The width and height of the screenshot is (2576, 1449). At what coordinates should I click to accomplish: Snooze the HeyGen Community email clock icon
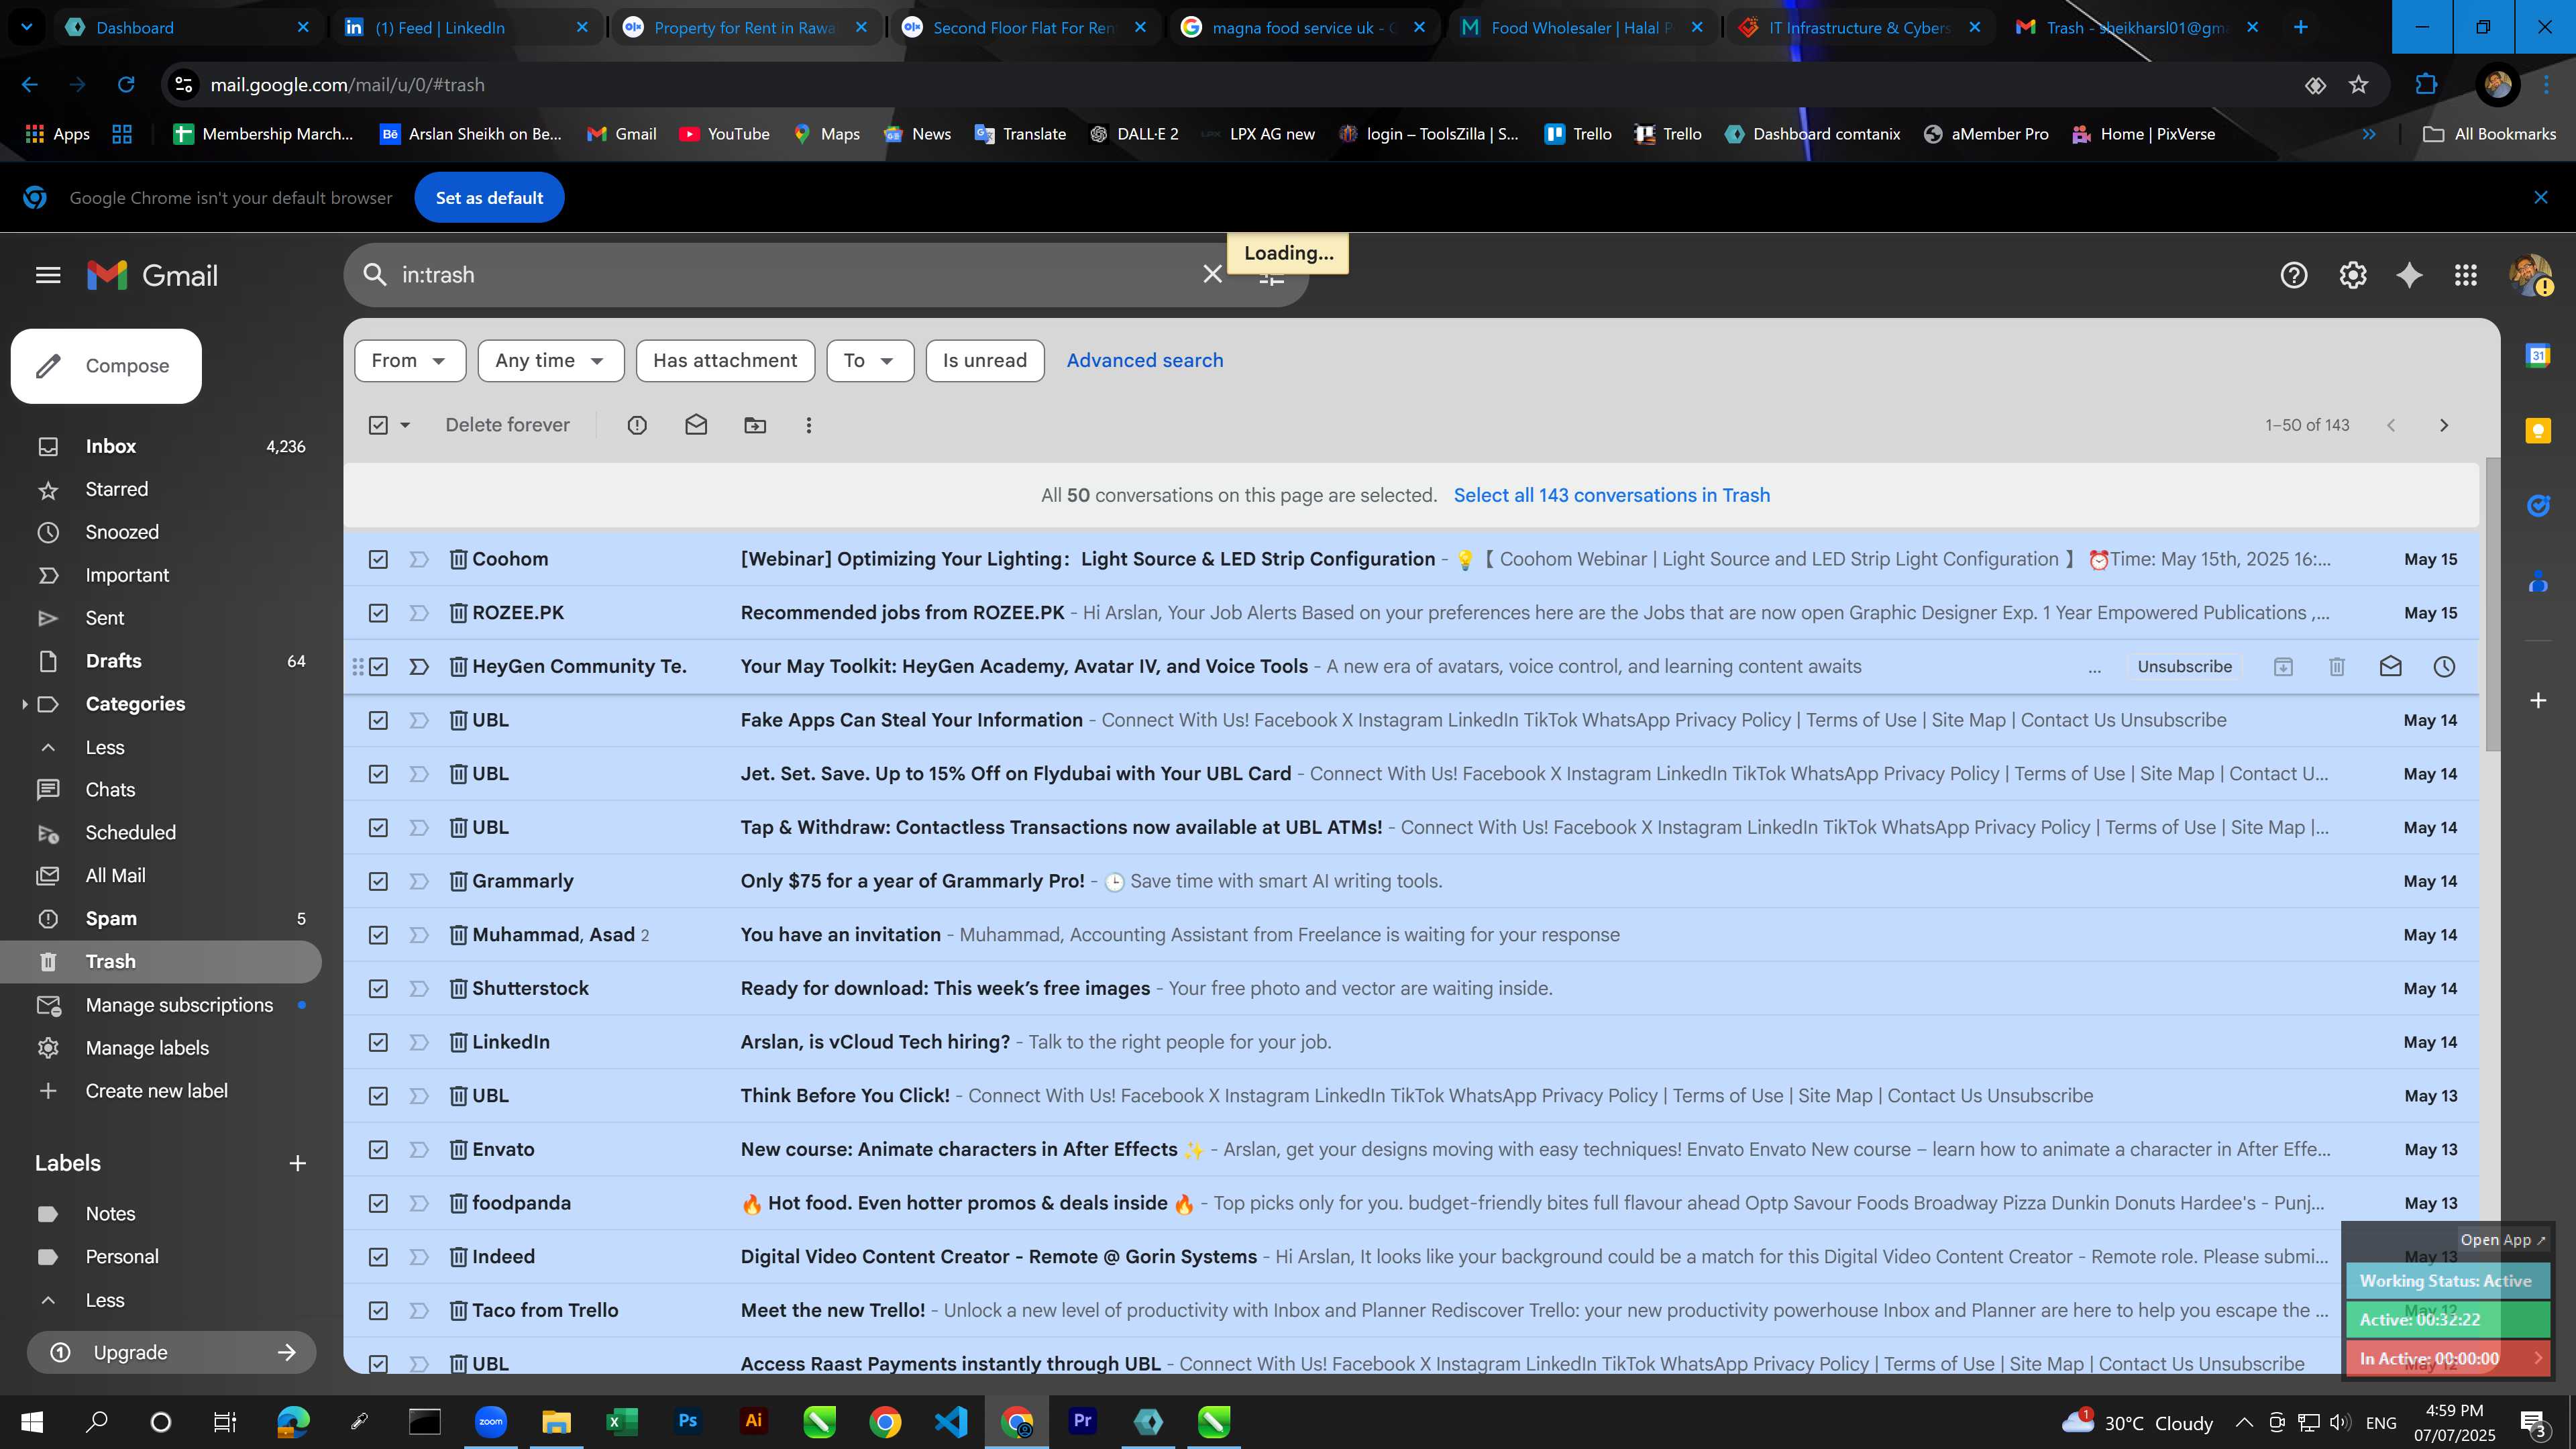(x=2444, y=666)
